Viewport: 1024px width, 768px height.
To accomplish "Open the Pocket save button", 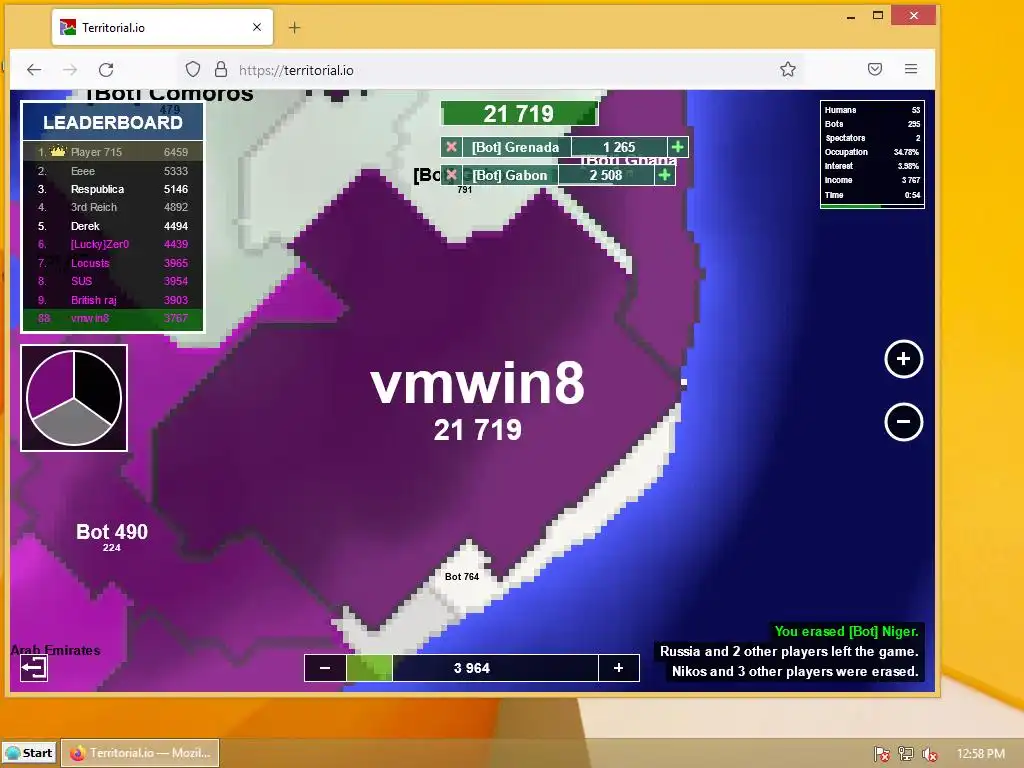I will pos(875,69).
